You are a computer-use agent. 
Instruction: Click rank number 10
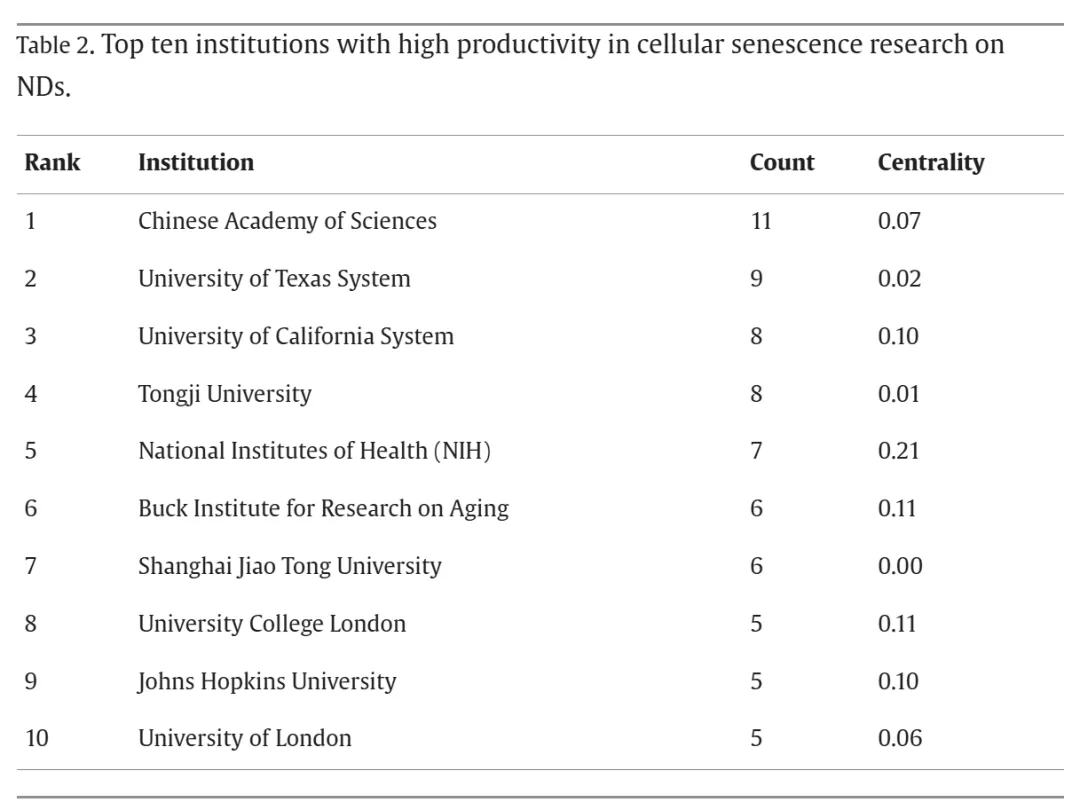click(37, 739)
